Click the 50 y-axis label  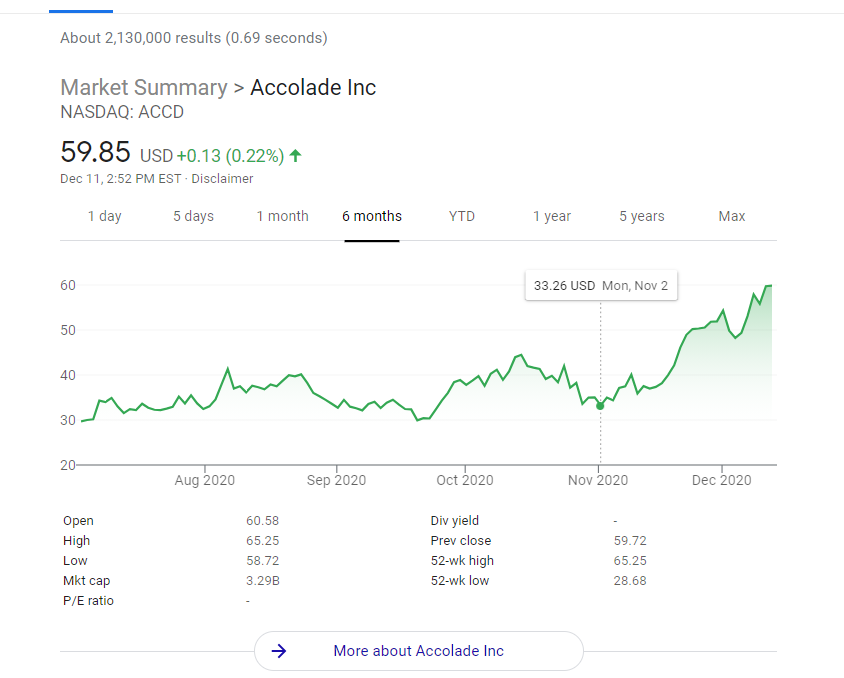pyautogui.click(x=68, y=330)
